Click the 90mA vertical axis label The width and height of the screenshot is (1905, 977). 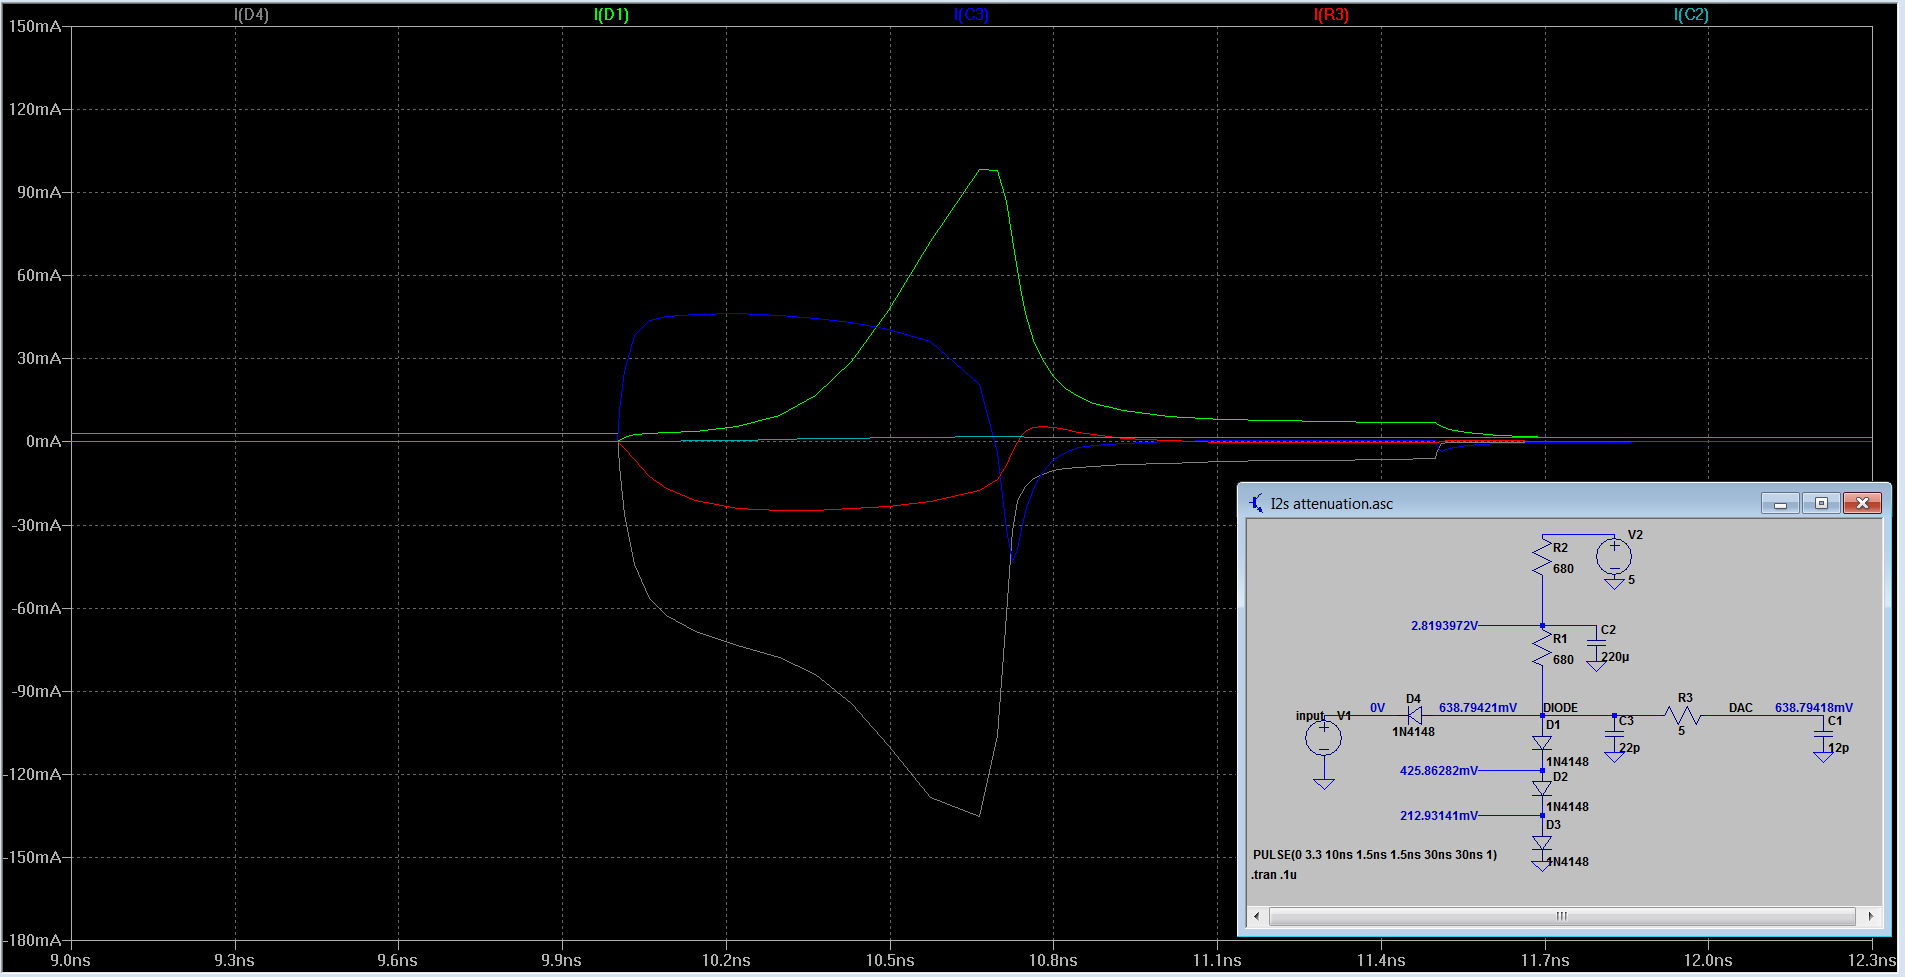coord(39,192)
